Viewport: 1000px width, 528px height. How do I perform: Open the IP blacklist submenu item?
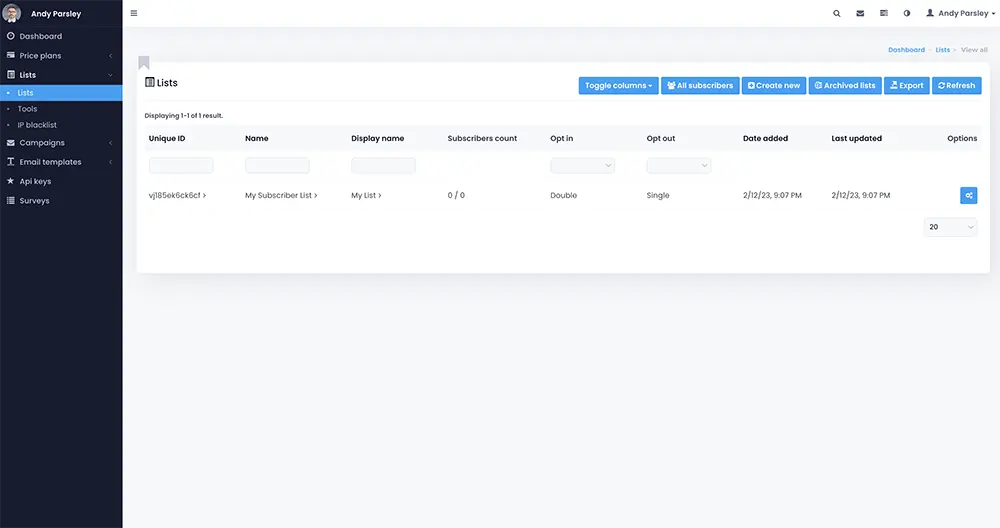(x=61, y=125)
